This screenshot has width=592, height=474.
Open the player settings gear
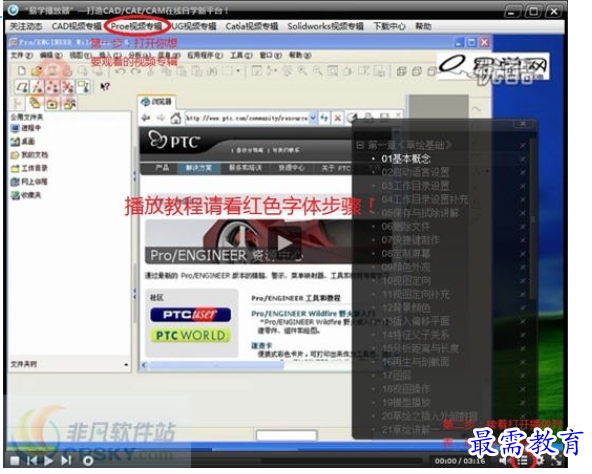point(540,460)
